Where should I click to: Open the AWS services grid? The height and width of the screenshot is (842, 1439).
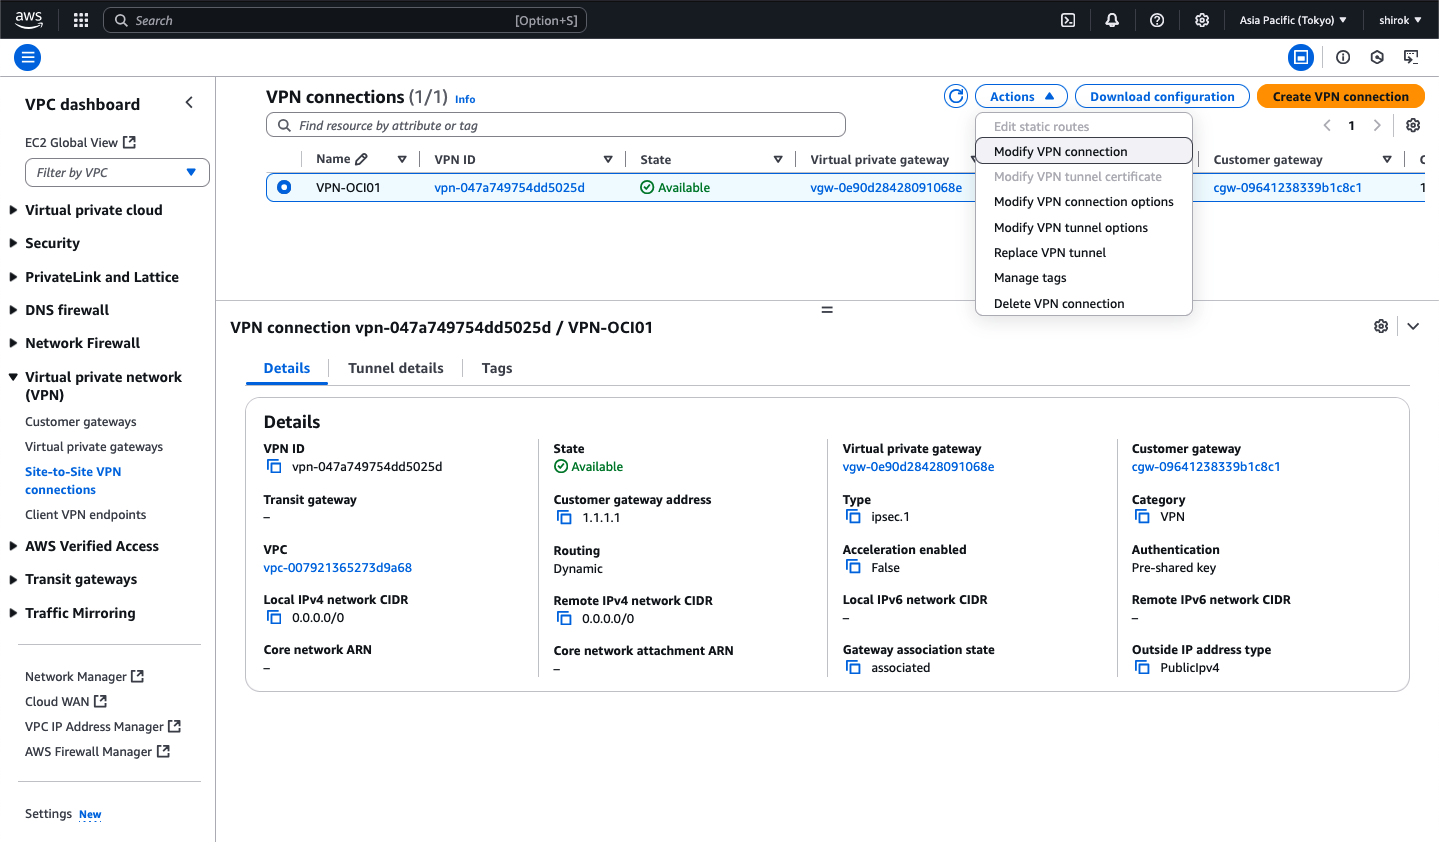80,19
